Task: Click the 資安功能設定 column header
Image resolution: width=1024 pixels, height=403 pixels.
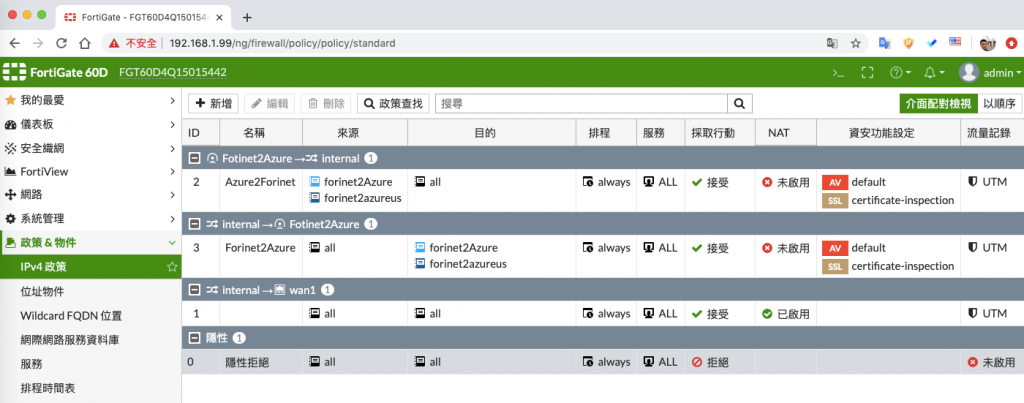Action: (x=888, y=133)
